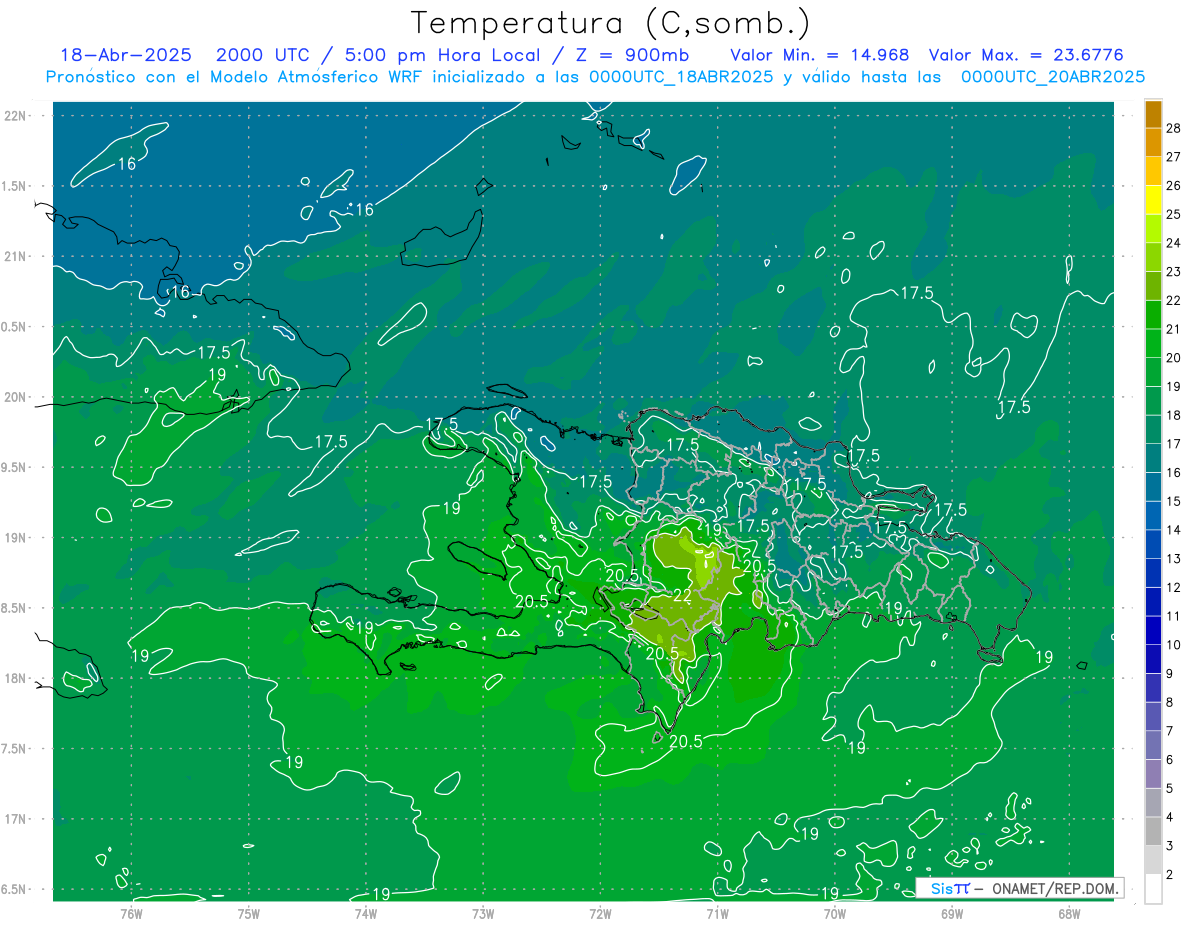Click the '17N' latitude axis label

pyautogui.click(x=15, y=819)
